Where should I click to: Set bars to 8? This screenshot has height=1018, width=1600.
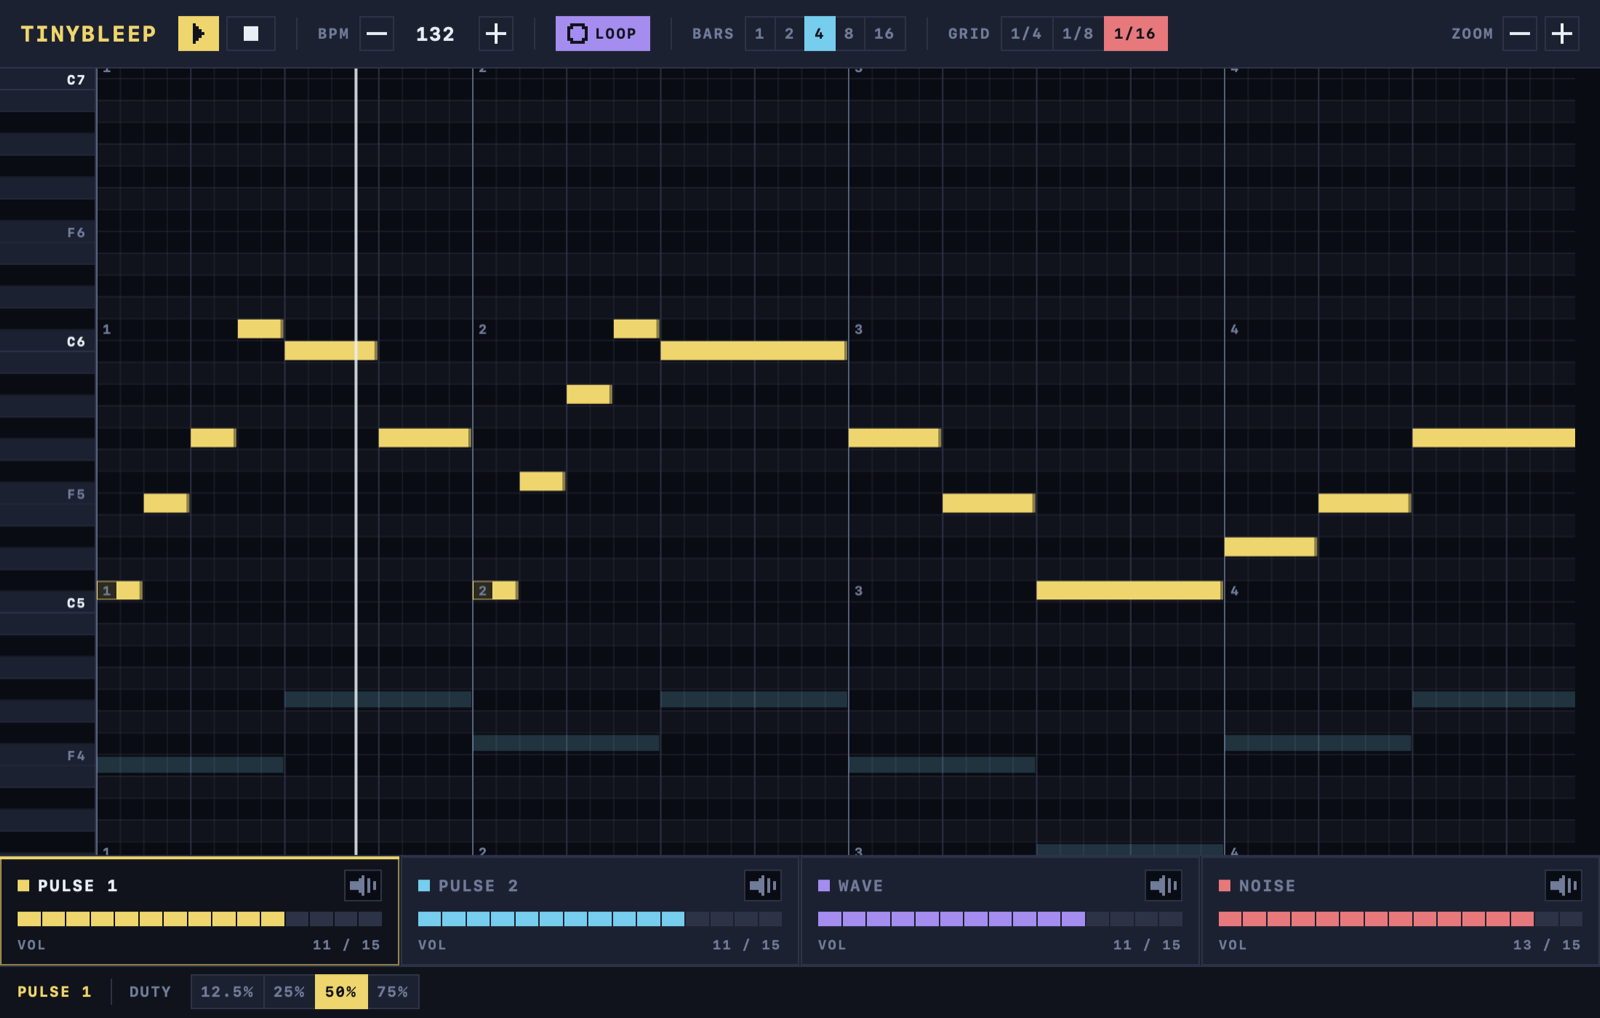[849, 33]
